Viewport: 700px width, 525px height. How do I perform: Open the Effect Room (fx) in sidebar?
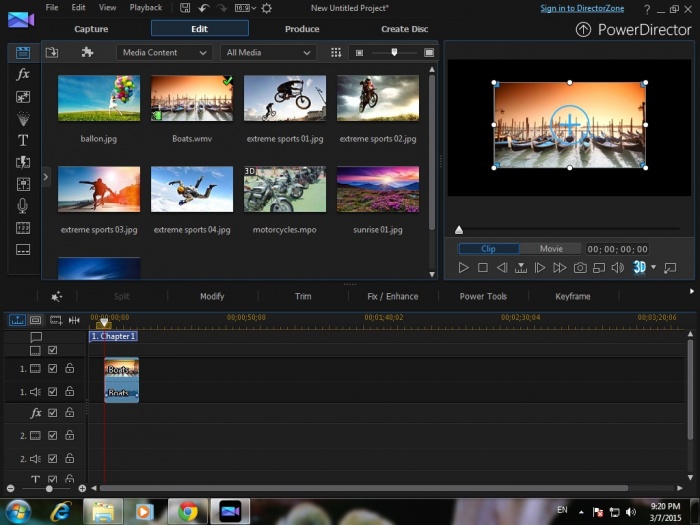click(23, 75)
